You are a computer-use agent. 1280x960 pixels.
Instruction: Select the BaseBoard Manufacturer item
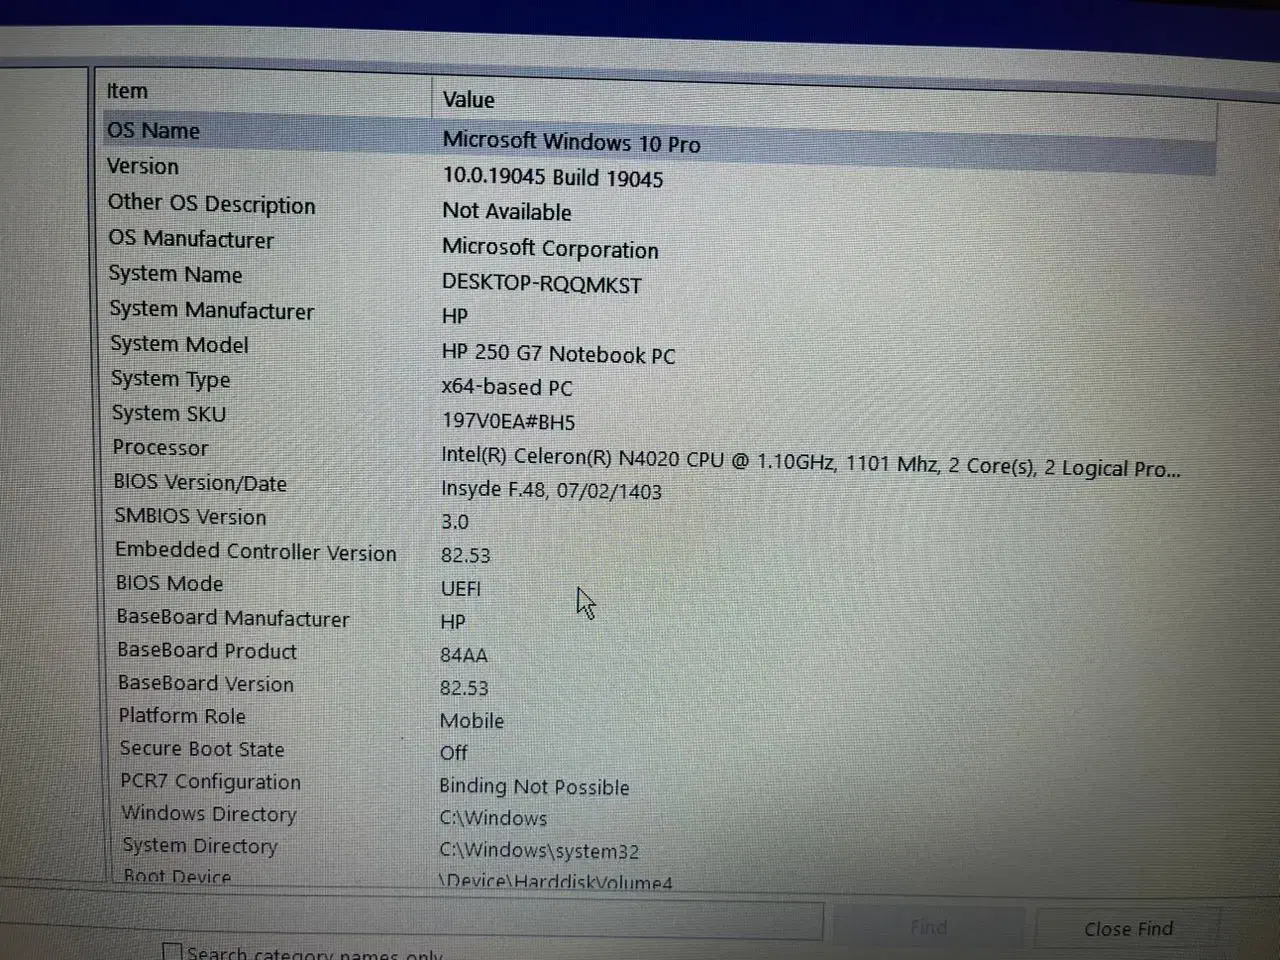click(x=233, y=618)
